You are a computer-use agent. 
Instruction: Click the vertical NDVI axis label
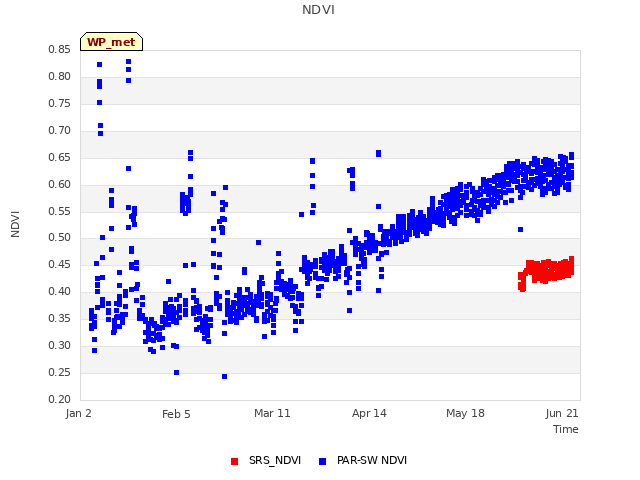click(15, 224)
